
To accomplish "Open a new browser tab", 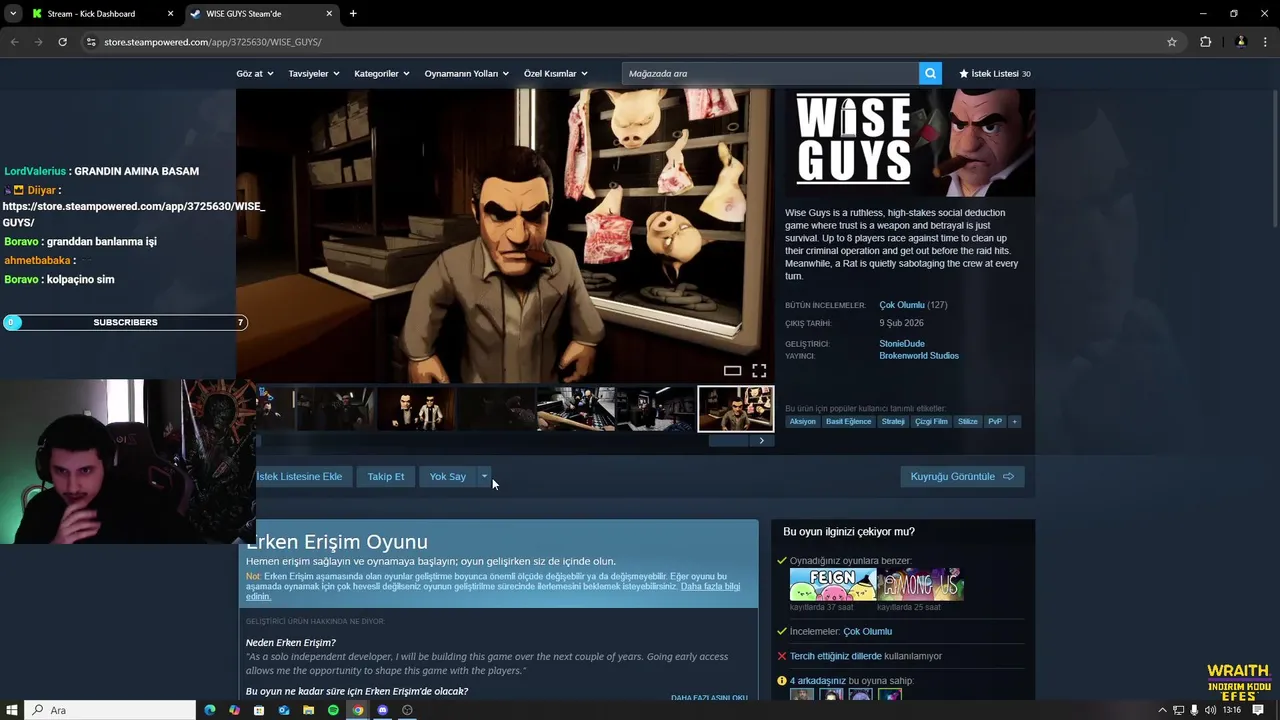I will click(353, 14).
